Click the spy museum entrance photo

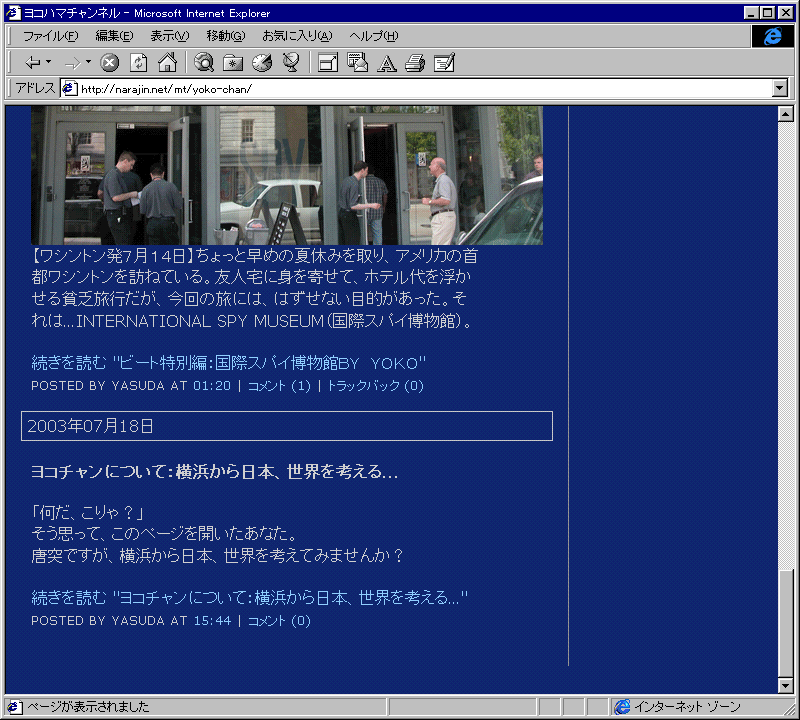click(287, 176)
